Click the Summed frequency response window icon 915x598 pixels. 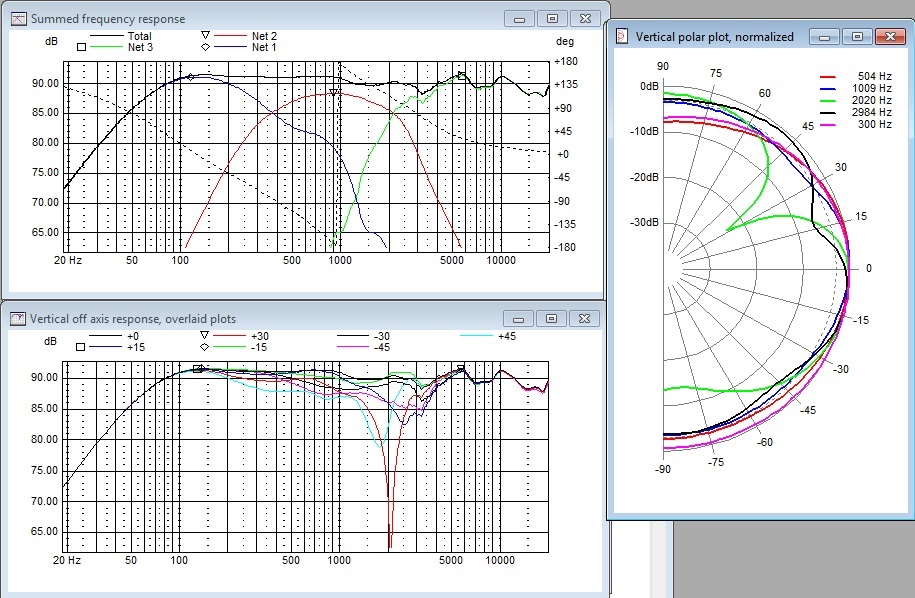[17, 18]
